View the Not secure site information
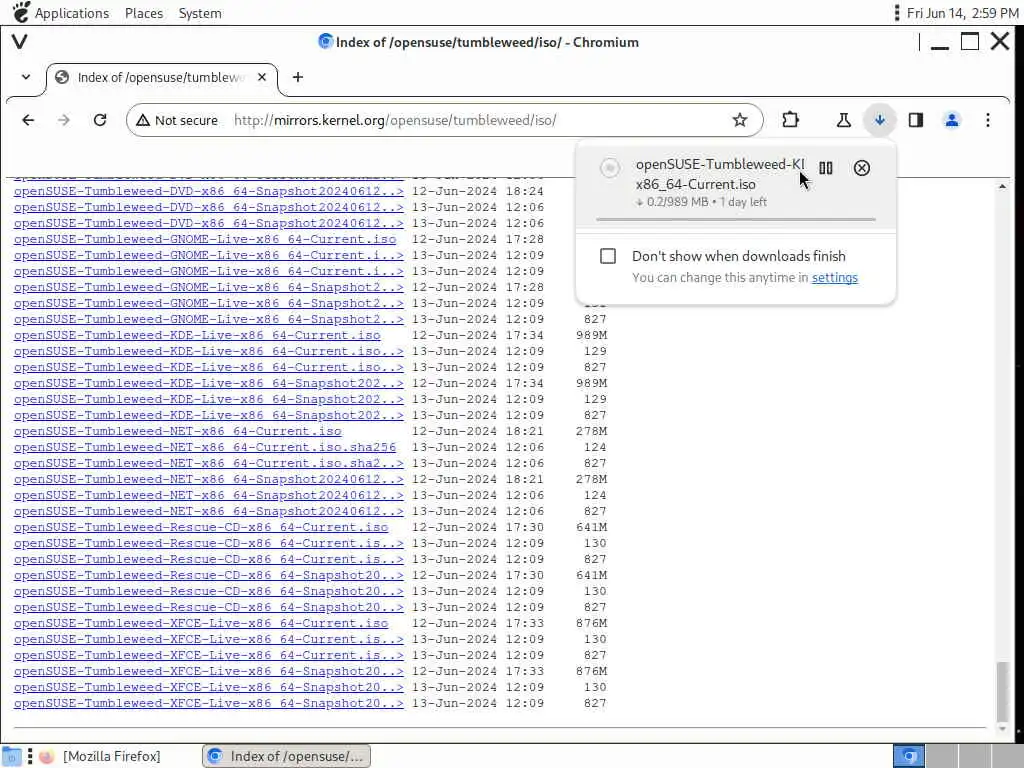The width and height of the screenshot is (1024, 768). pyautogui.click(x=177, y=120)
